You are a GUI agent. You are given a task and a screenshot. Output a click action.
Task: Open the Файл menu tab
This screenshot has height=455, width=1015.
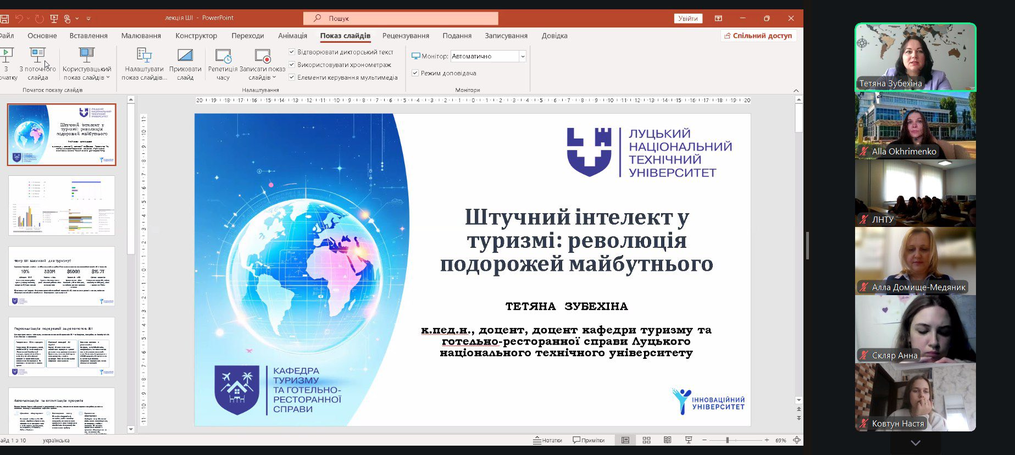click(x=6, y=36)
